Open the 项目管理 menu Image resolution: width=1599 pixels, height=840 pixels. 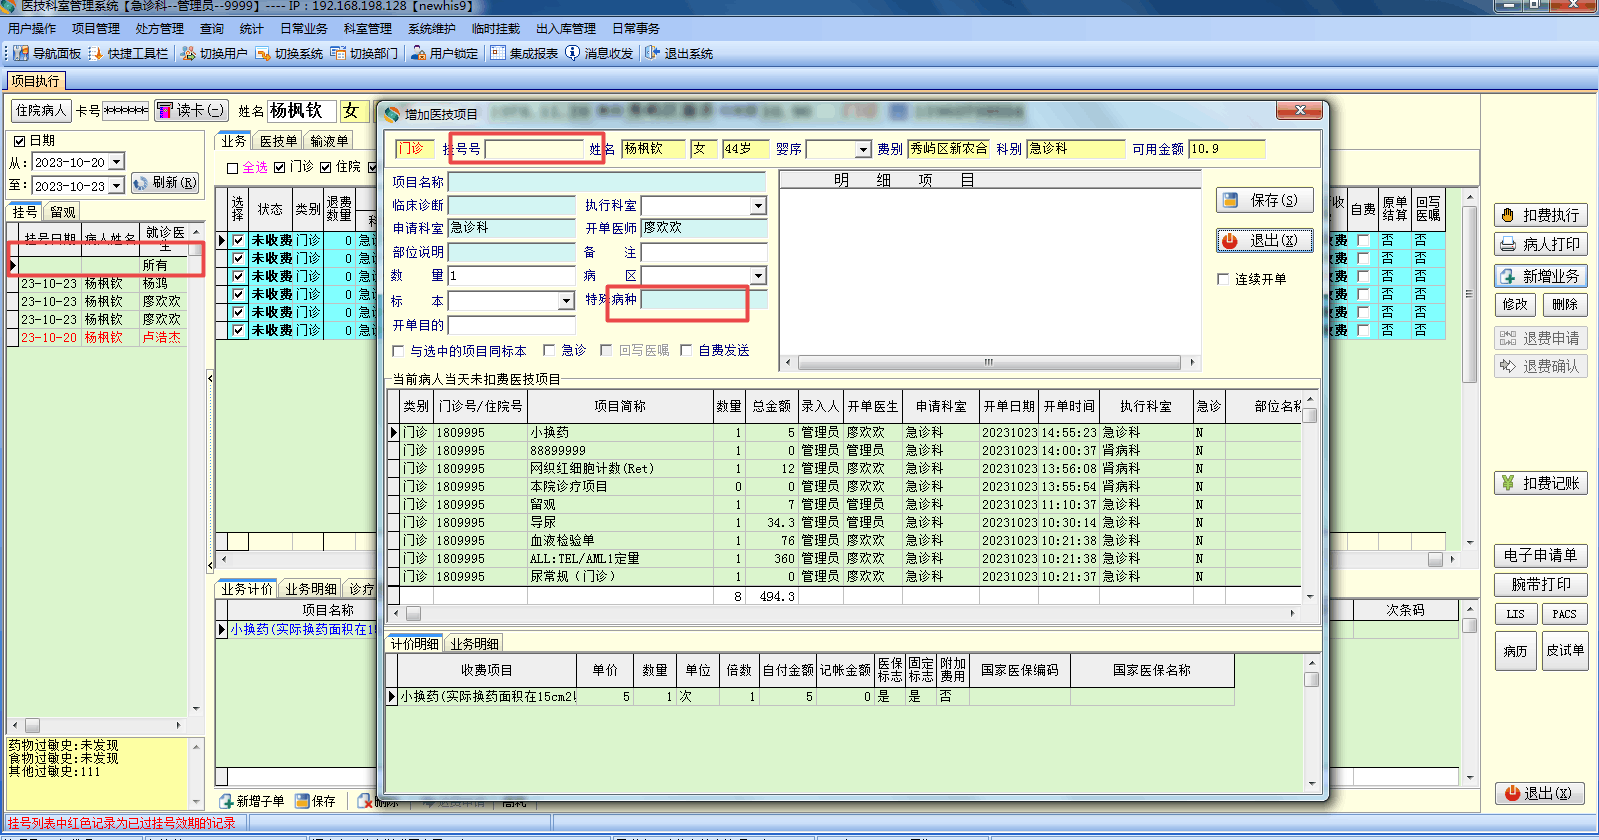point(96,29)
